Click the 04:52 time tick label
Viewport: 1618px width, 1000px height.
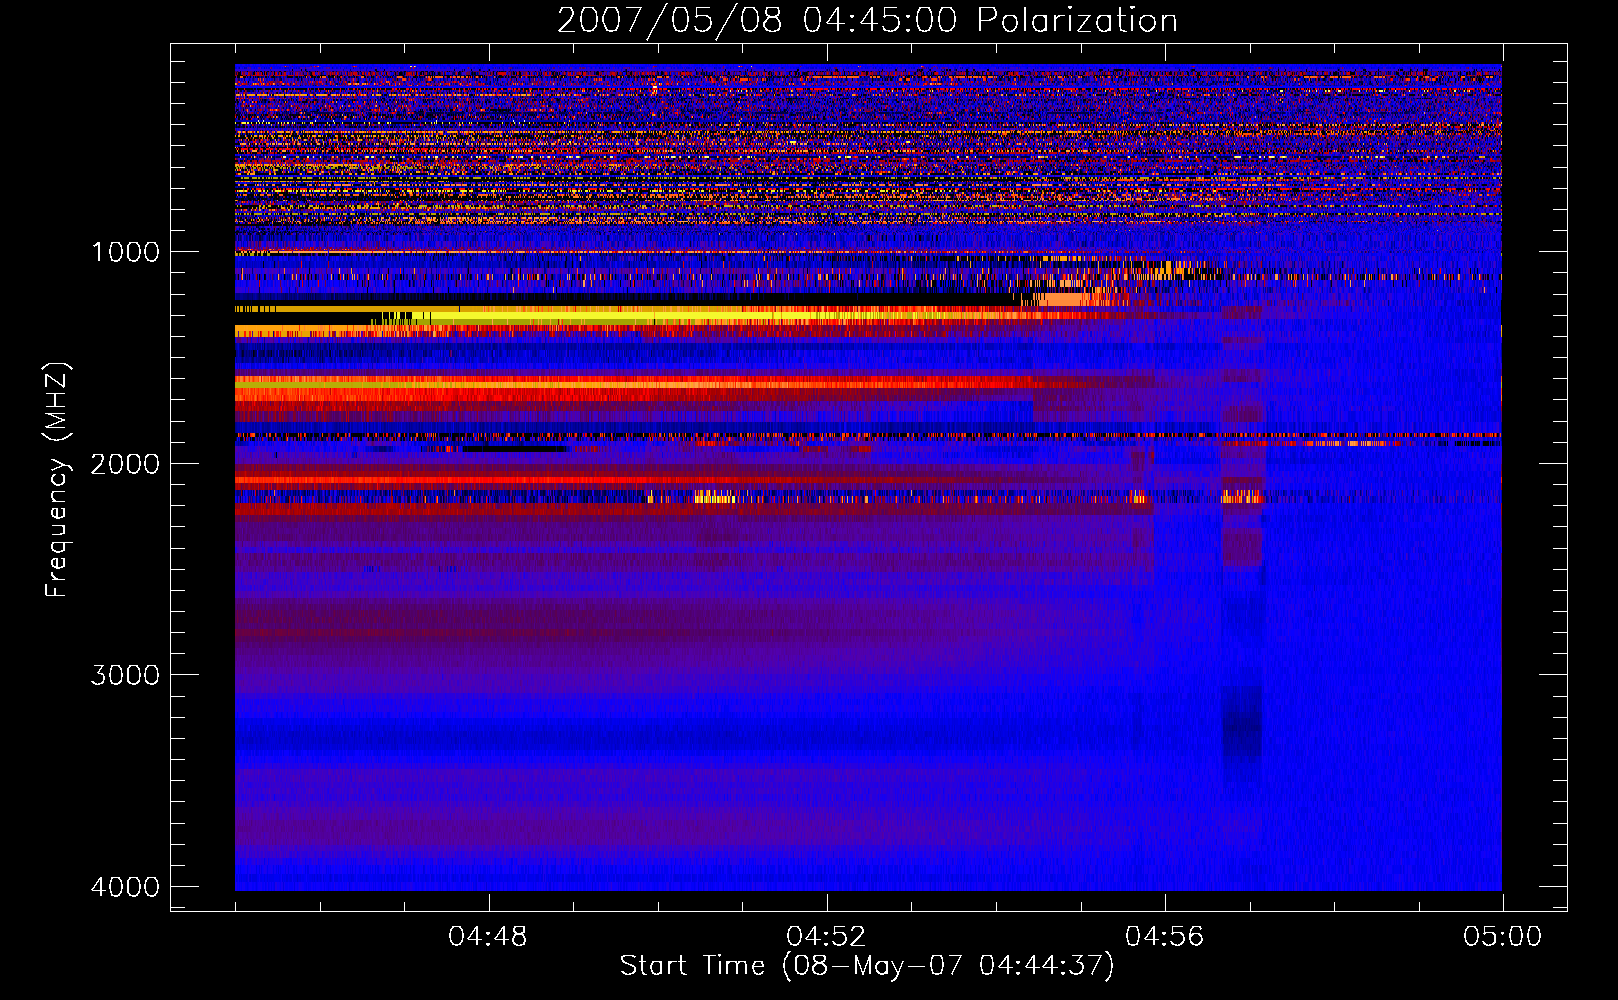(826, 937)
